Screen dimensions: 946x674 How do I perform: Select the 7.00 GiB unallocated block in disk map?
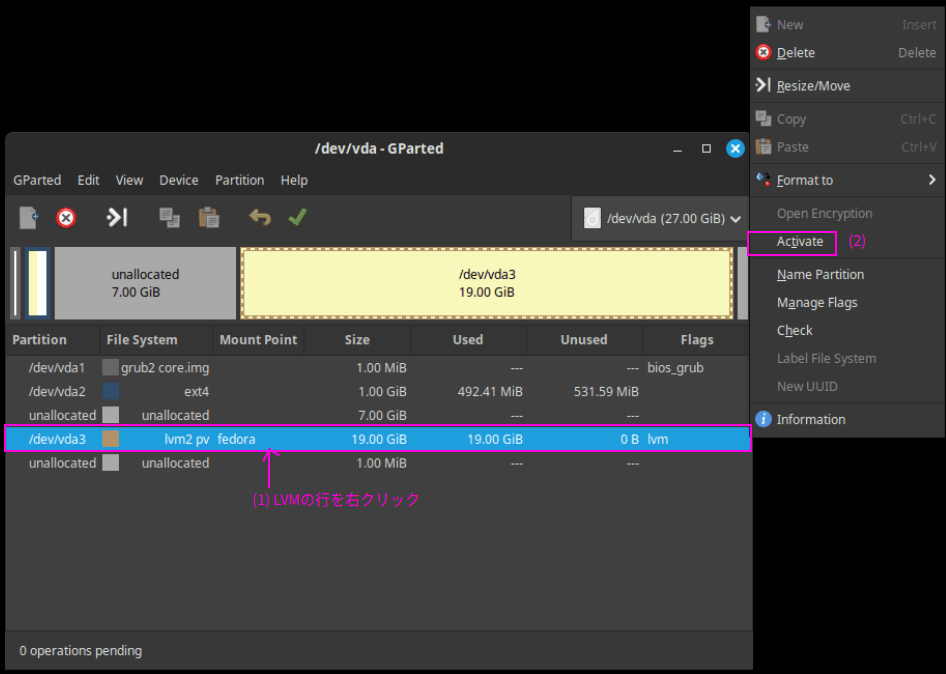[145, 283]
